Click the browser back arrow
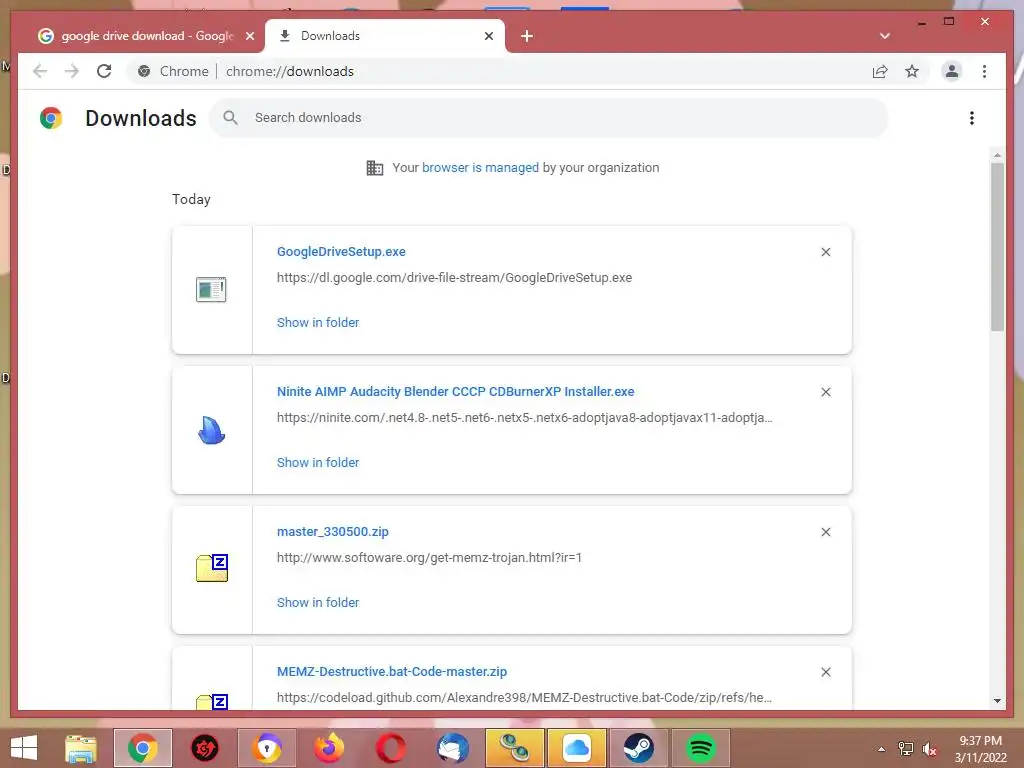Screen dimensions: 1024x768 click(40, 71)
